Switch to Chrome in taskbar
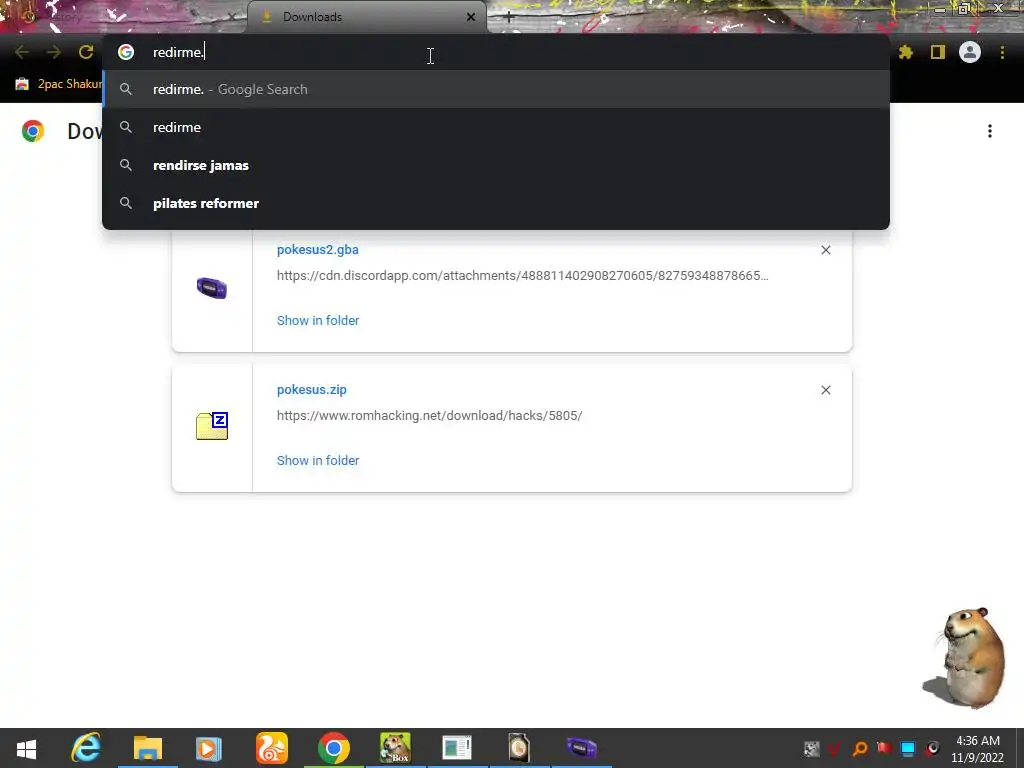 click(x=334, y=748)
